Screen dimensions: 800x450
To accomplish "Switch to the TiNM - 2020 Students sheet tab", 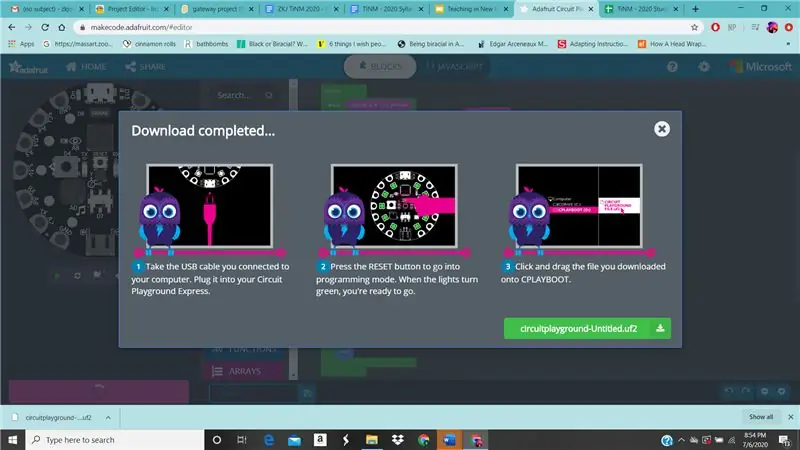I will pos(641,9).
